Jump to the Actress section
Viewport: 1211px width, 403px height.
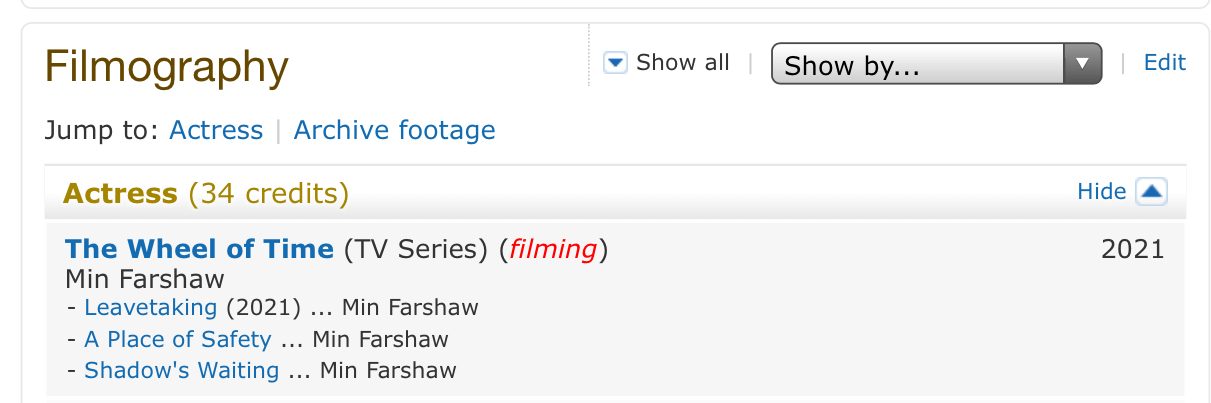click(x=216, y=130)
